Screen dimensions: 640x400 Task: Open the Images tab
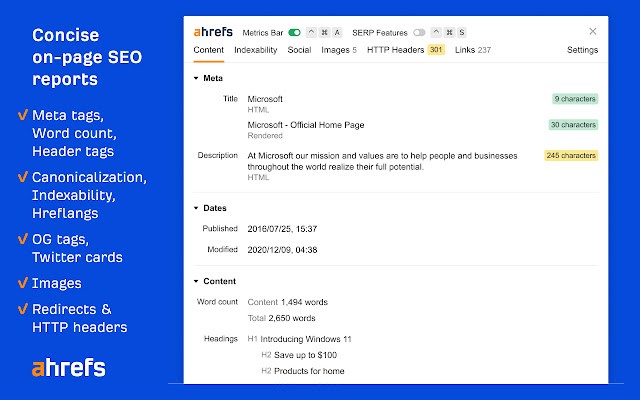click(339, 50)
